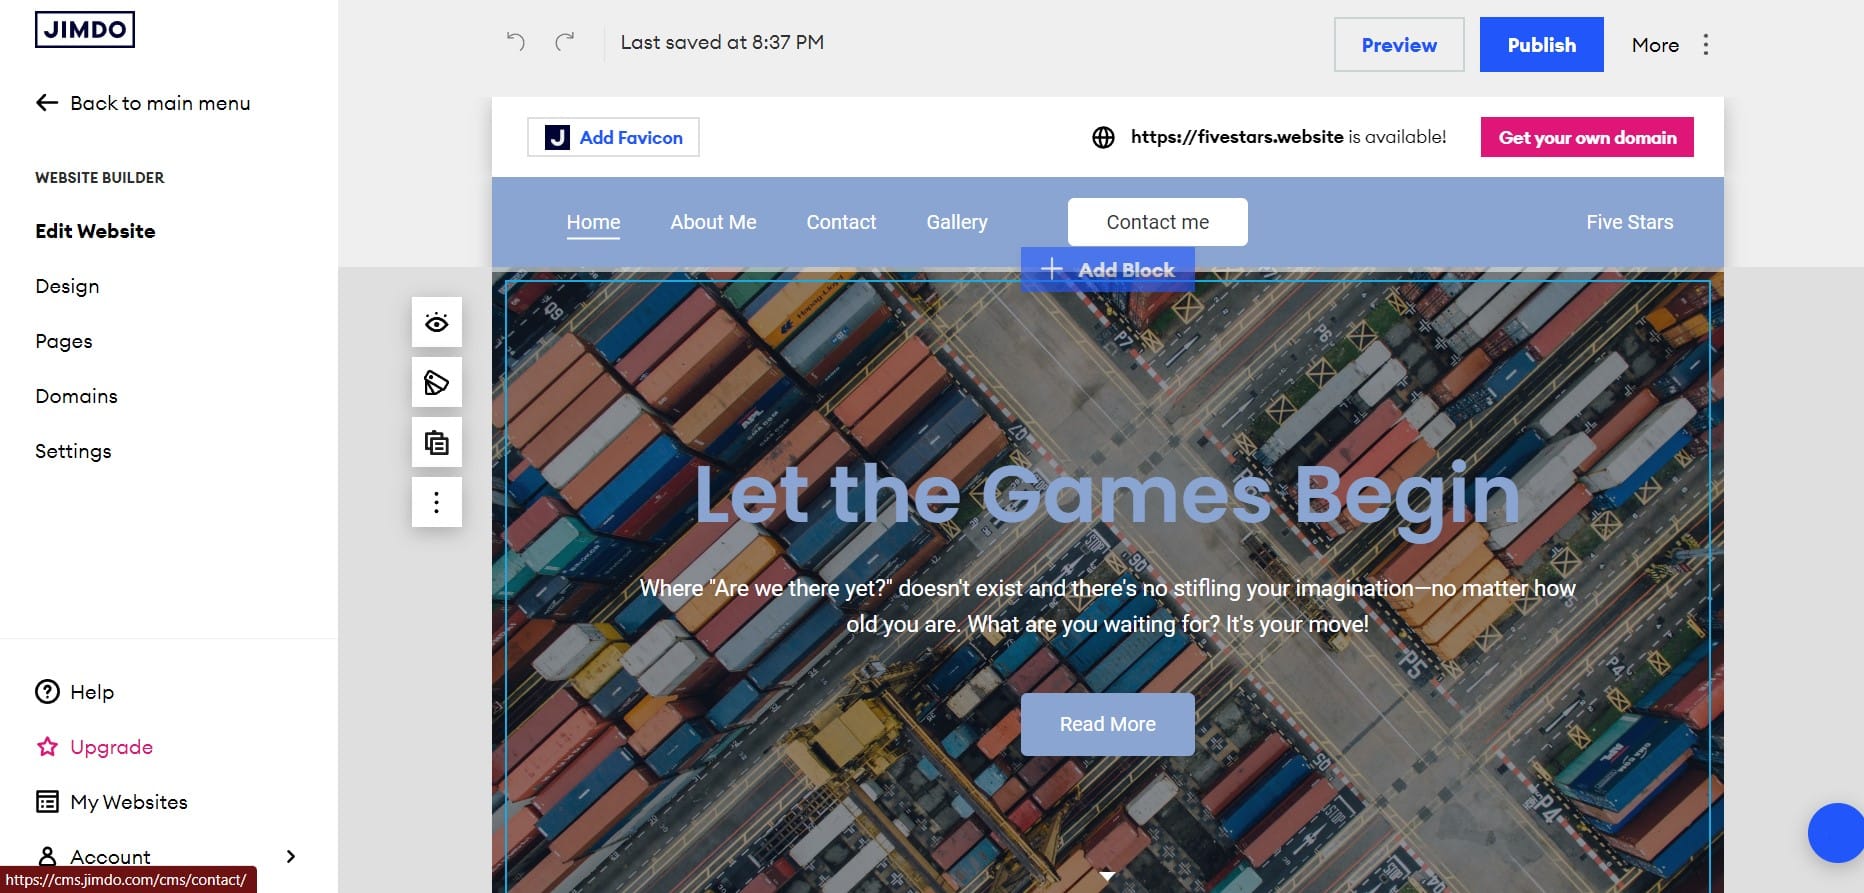Click the Read More button
The image size is (1864, 893).
pos(1107,724)
